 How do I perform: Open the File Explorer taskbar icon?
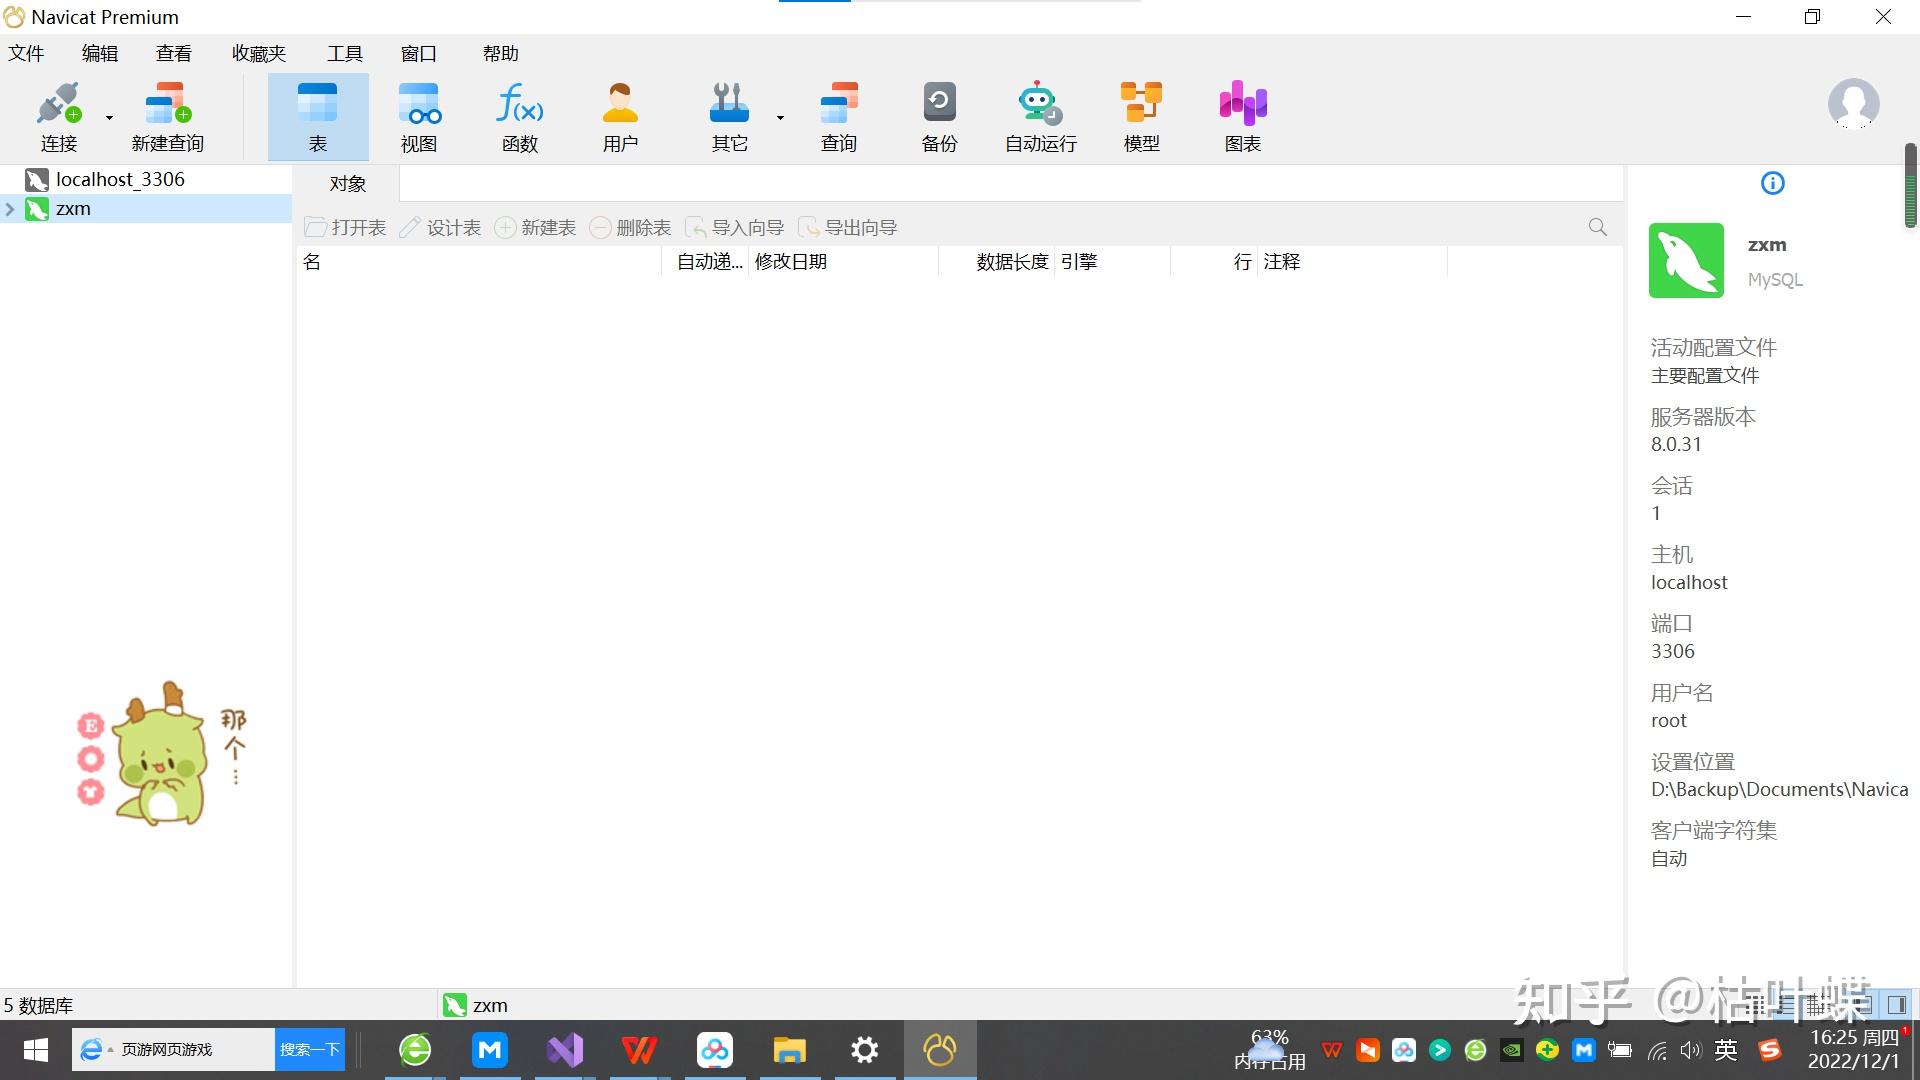click(x=790, y=1050)
